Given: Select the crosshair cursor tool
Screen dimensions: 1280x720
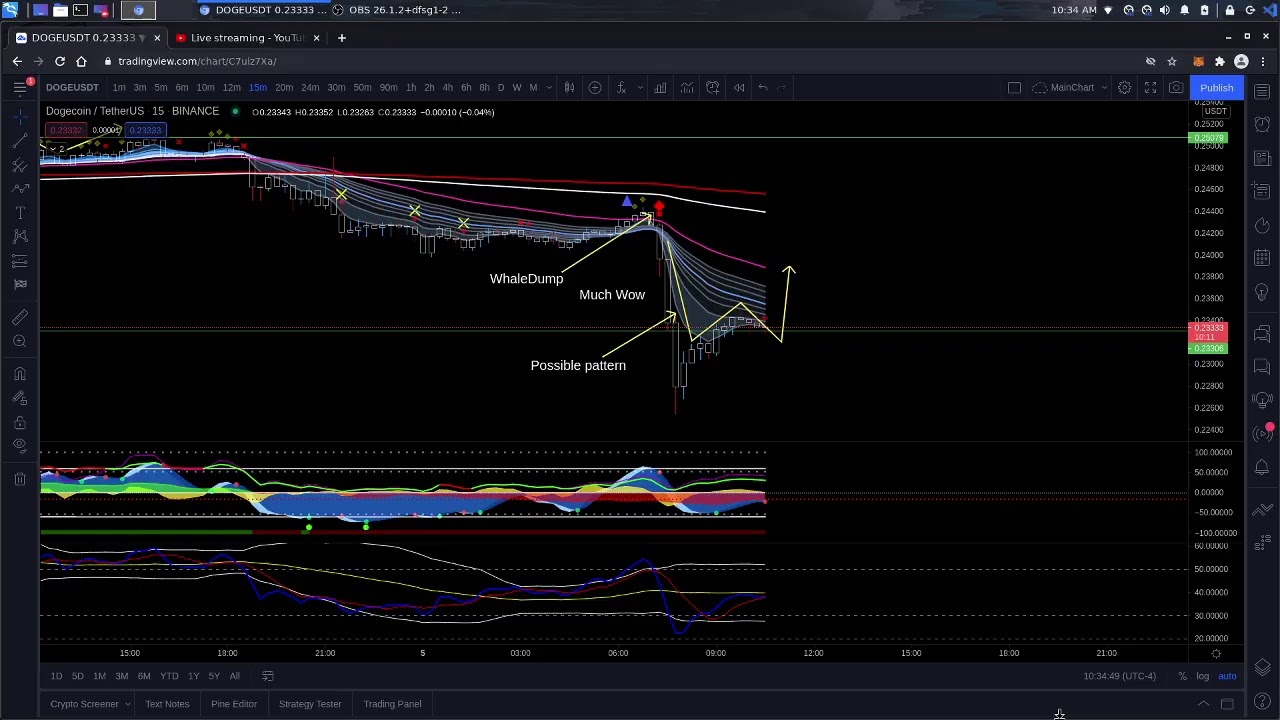Looking at the screenshot, I should tap(20, 117).
